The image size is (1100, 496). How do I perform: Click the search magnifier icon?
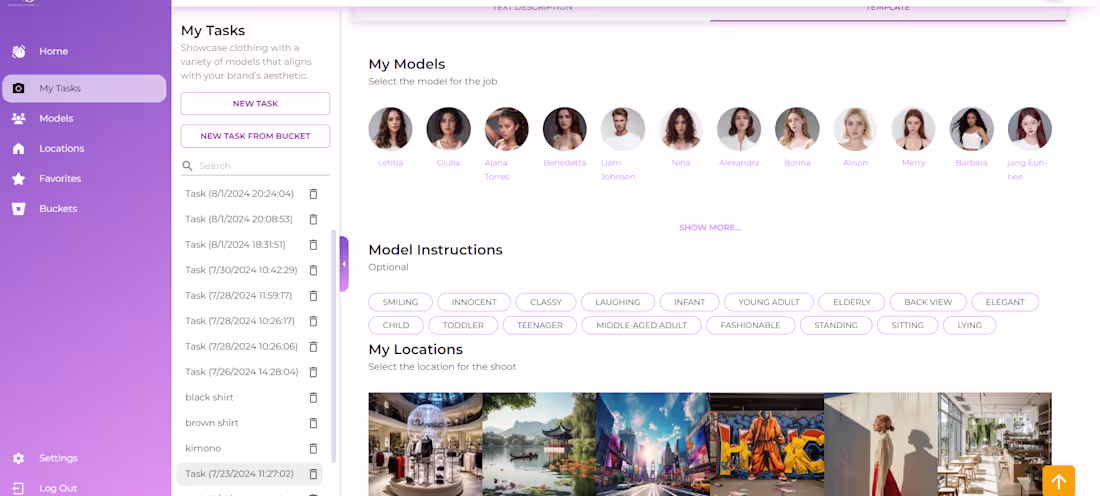point(187,166)
